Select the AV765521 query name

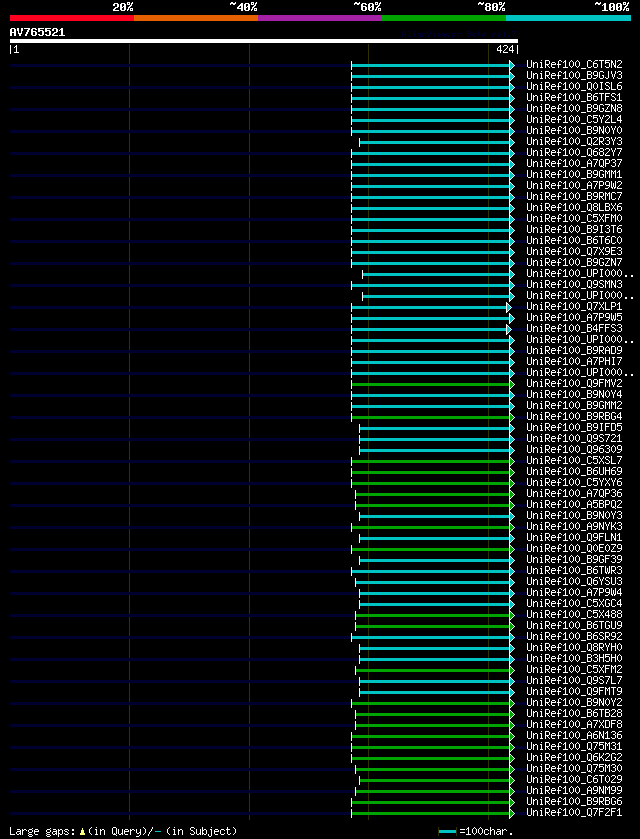[37, 32]
